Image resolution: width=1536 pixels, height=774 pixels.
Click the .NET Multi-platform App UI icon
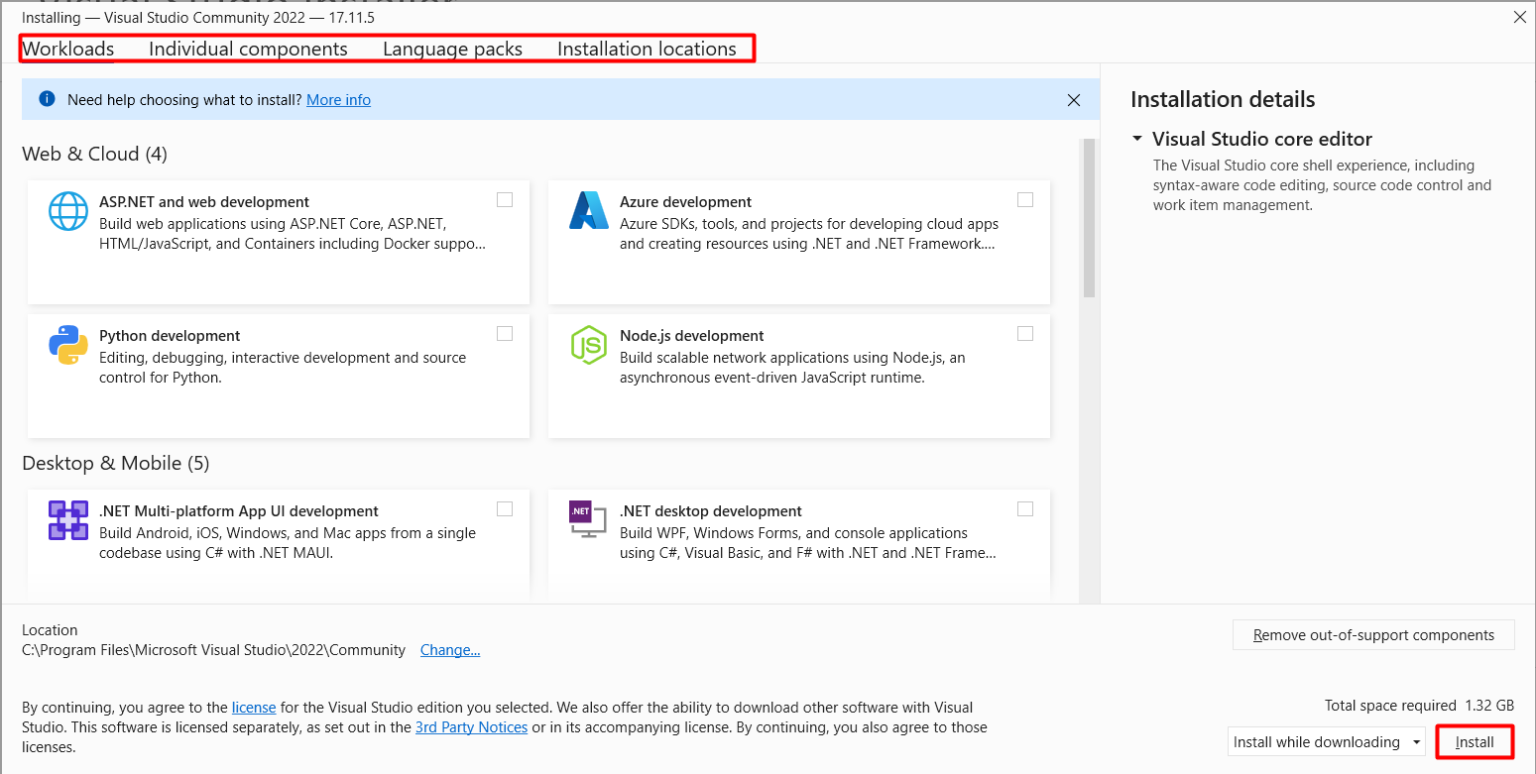[68, 522]
